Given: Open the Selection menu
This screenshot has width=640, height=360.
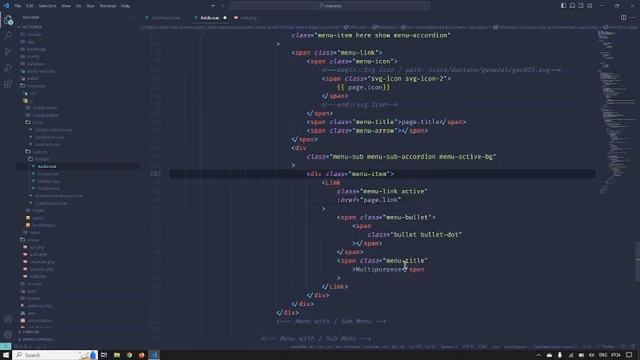Looking at the screenshot, I should (x=47, y=6).
